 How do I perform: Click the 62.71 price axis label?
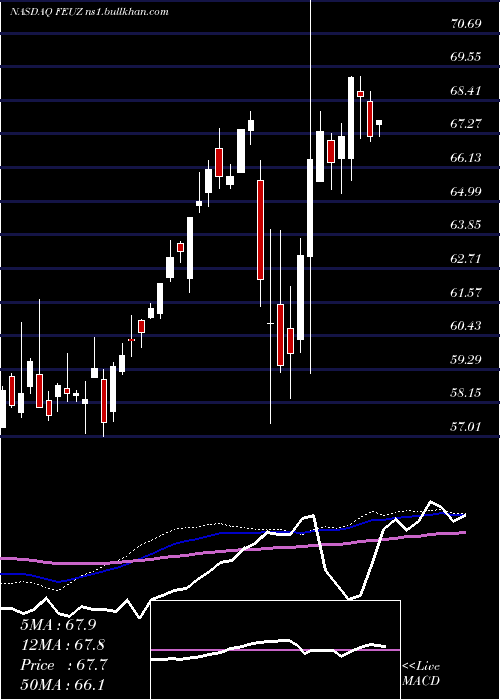[466, 258]
